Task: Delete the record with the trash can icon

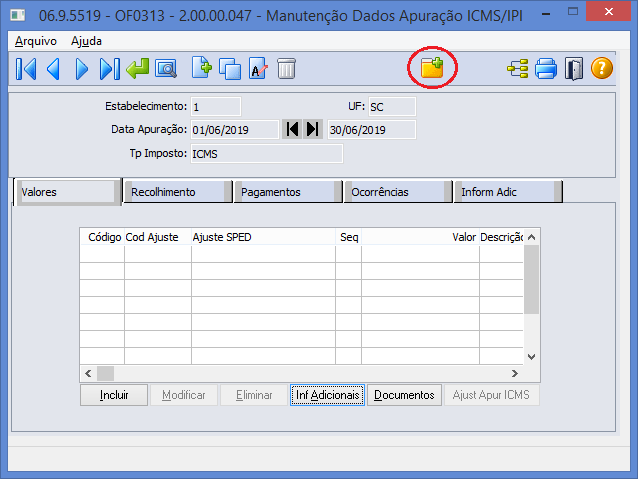Action: (x=286, y=68)
